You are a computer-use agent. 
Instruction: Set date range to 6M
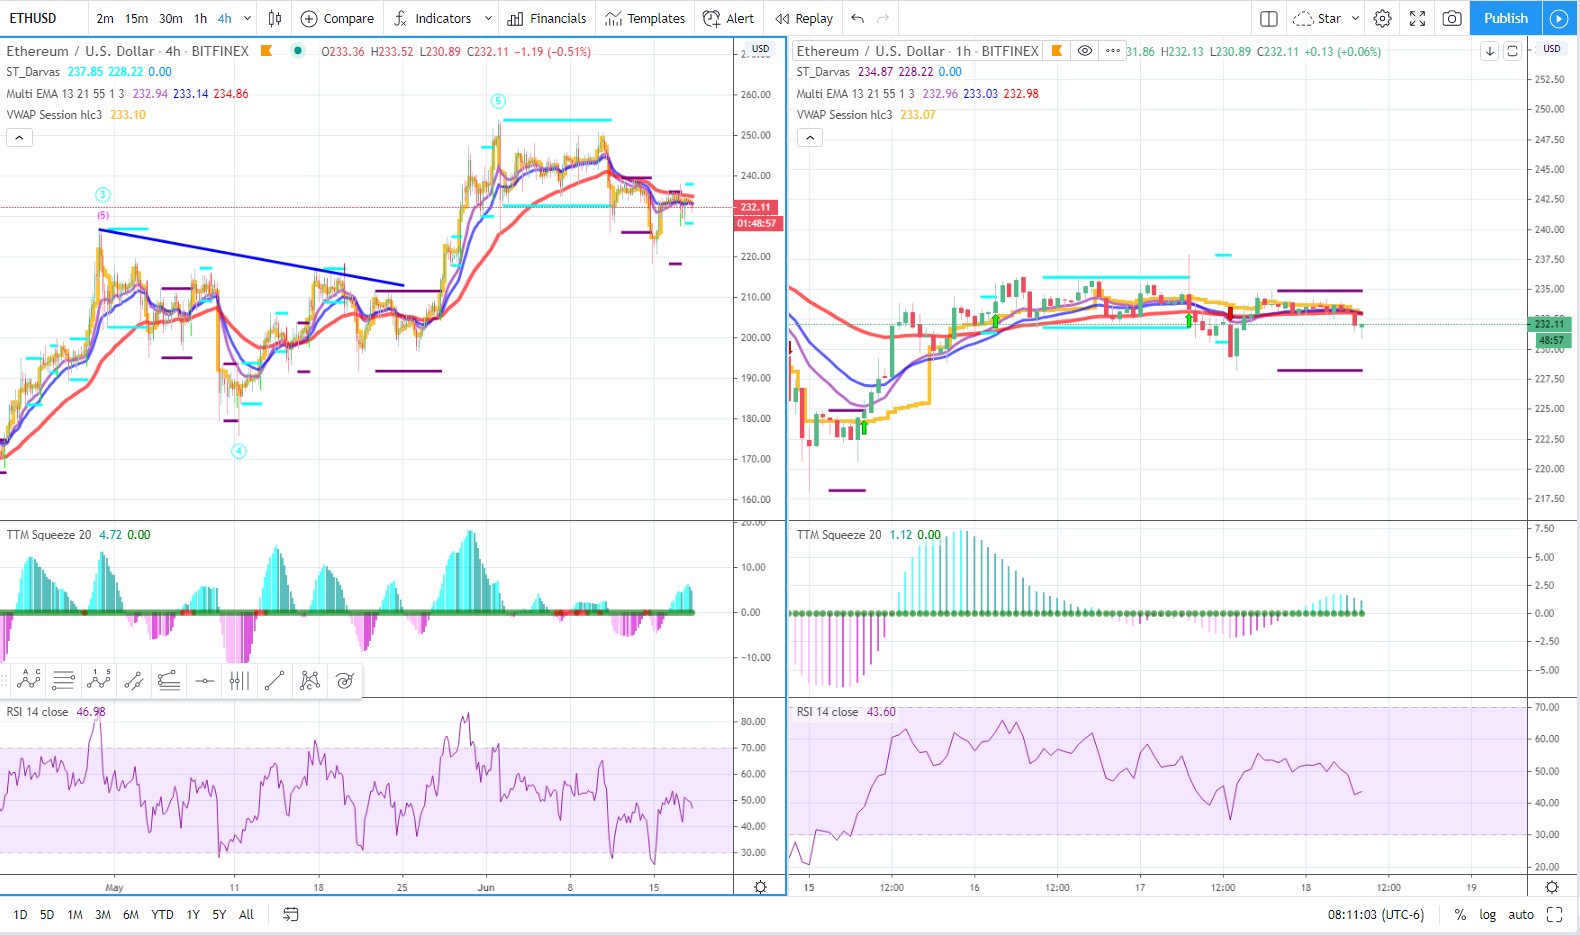pos(131,914)
